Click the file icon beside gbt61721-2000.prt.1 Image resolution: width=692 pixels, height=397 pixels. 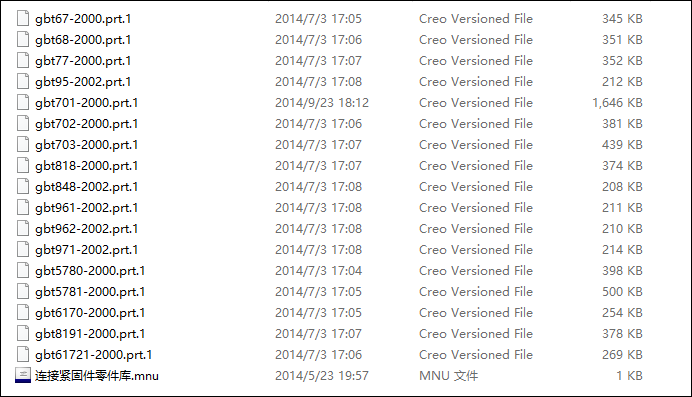click(x=23, y=355)
